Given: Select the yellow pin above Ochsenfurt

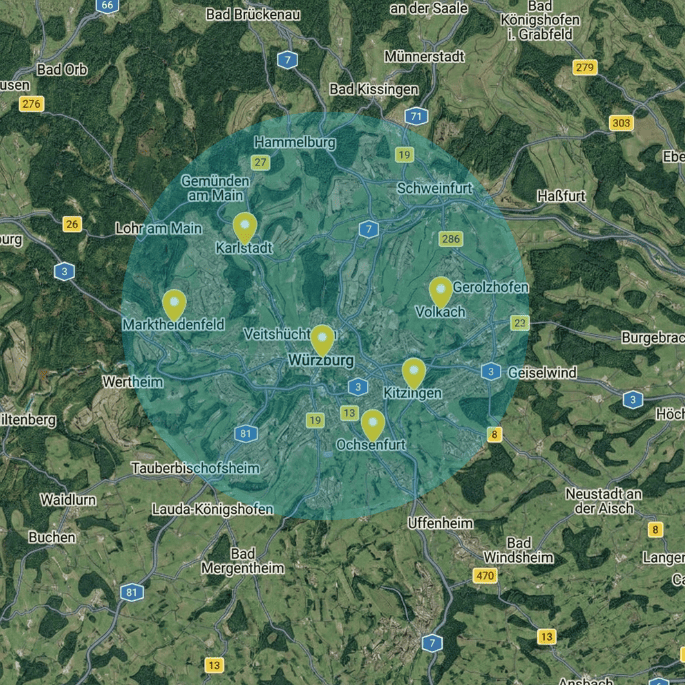Looking at the screenshot, I should tap(373, 425).
